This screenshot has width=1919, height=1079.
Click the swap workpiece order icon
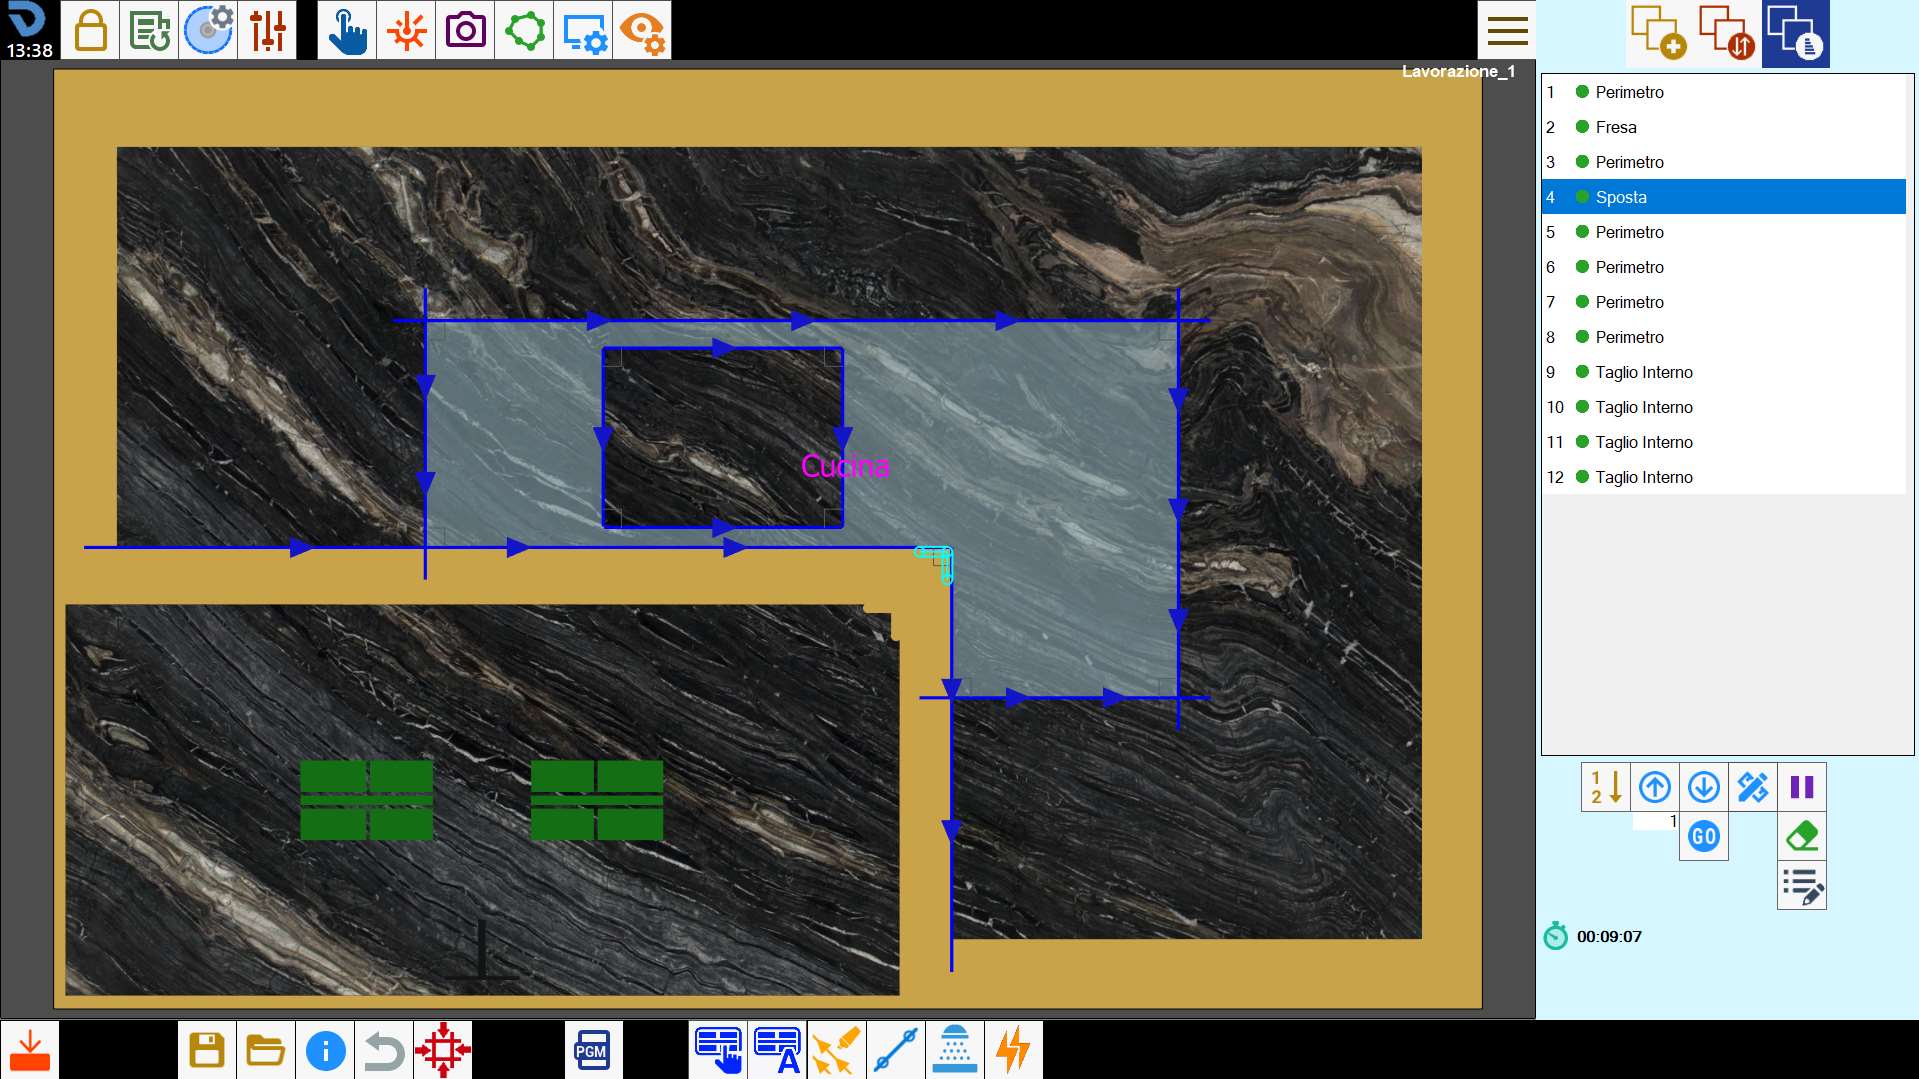tap(1727, 33)
